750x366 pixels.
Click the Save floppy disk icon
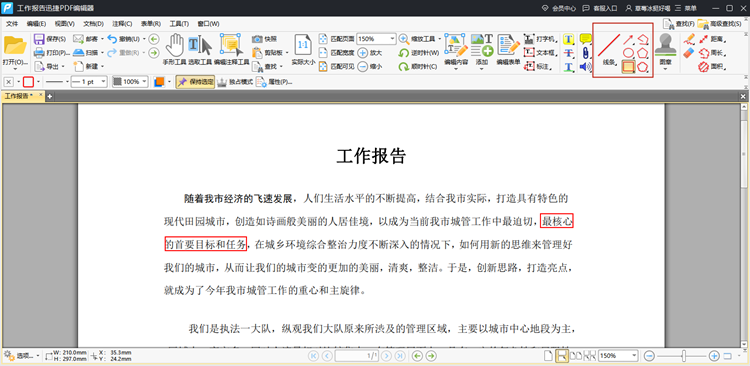coord(39,39)
